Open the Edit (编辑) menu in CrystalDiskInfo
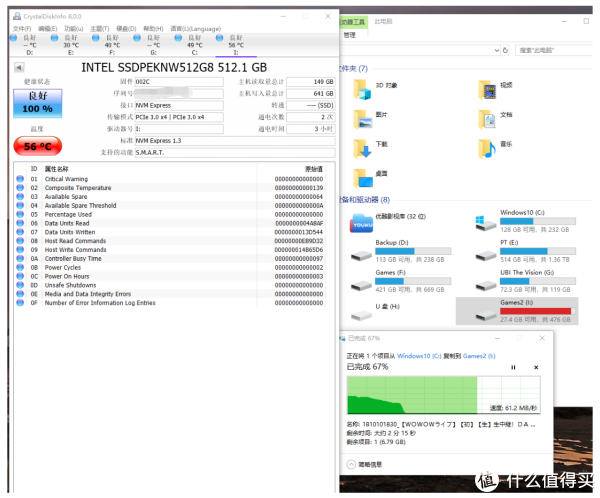 point(47,29)
